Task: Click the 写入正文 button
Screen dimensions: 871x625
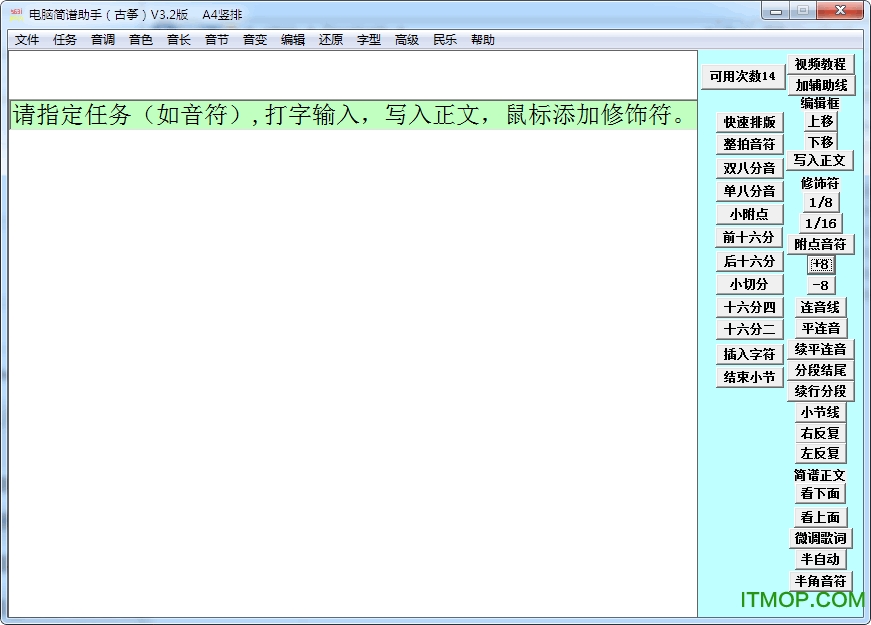Action: 820,160
